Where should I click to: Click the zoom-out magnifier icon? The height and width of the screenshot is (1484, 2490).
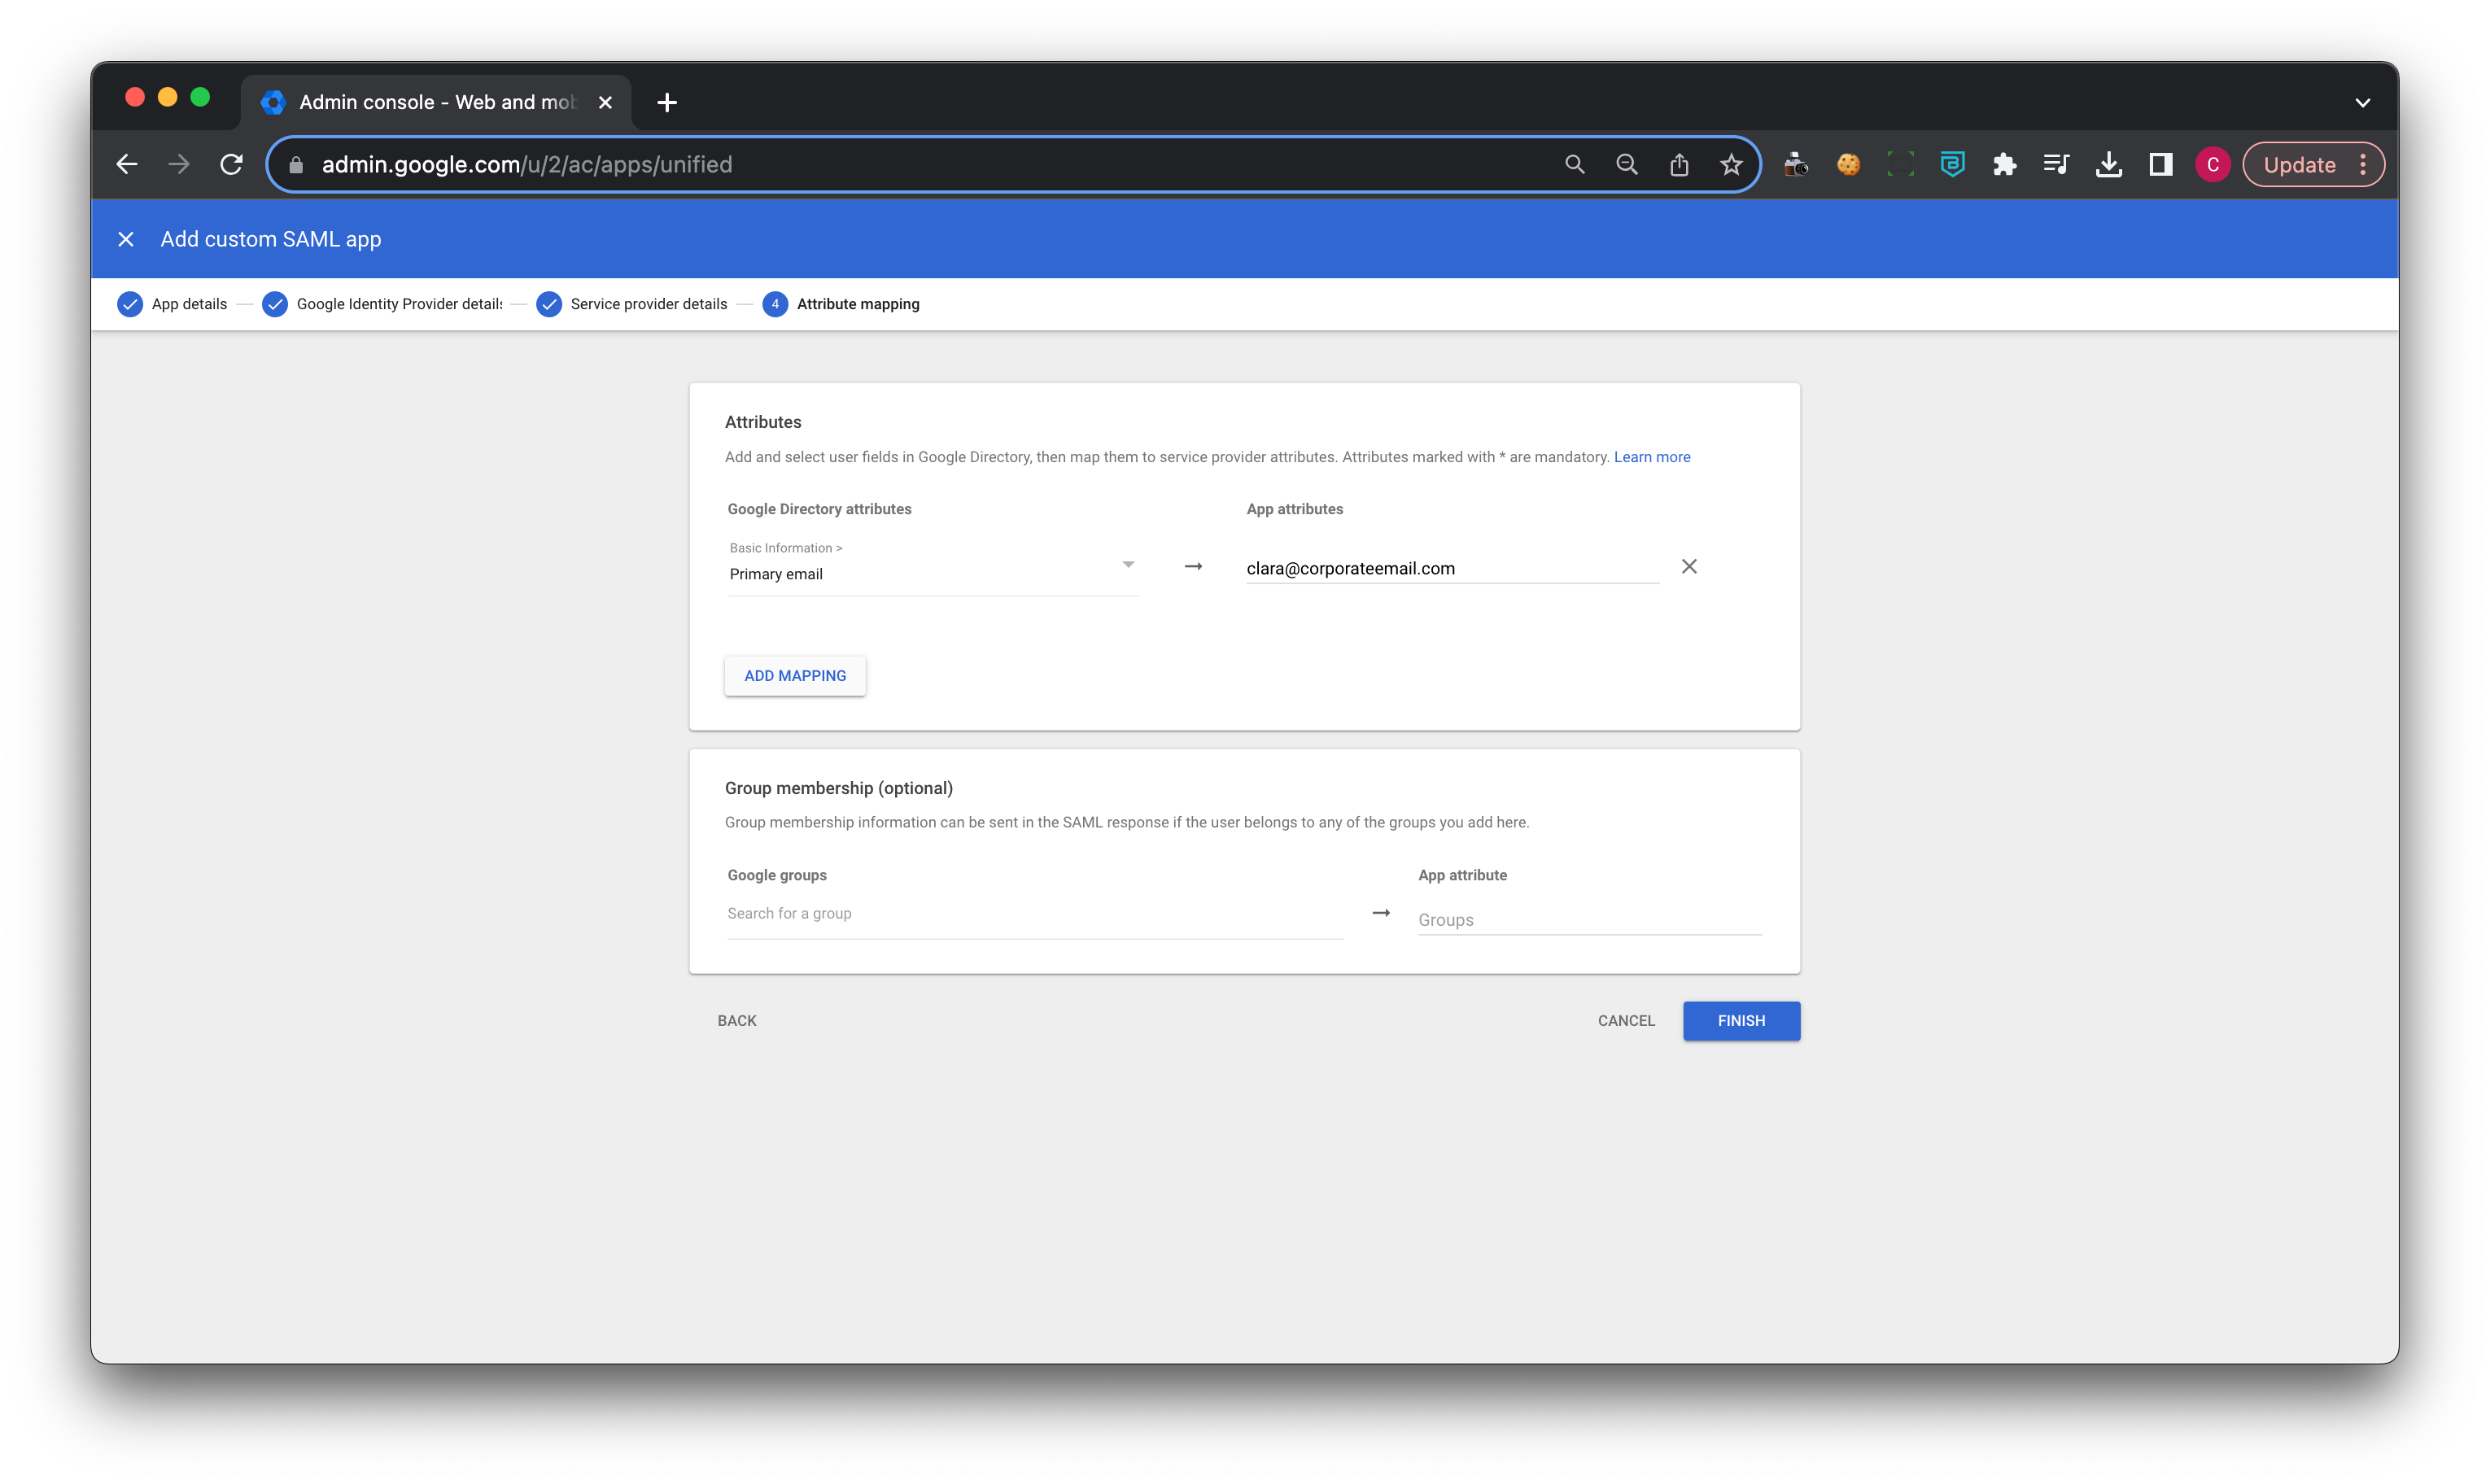[x=1627, y=165]
